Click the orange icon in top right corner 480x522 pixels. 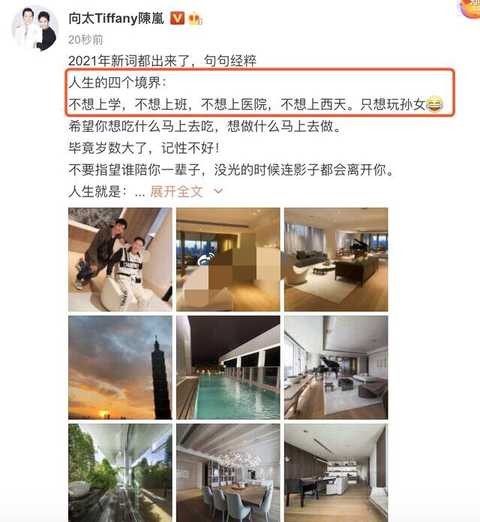click(x=470, y=8)
